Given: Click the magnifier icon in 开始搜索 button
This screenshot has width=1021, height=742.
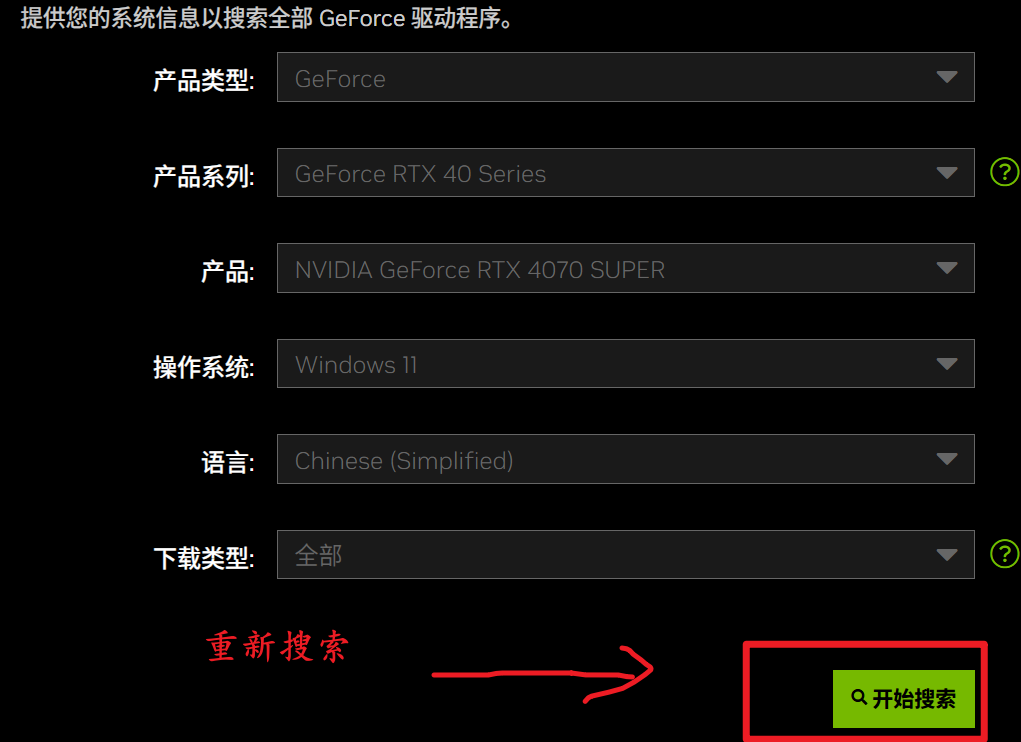Looking at the screenshot, I should coord(859,698).
